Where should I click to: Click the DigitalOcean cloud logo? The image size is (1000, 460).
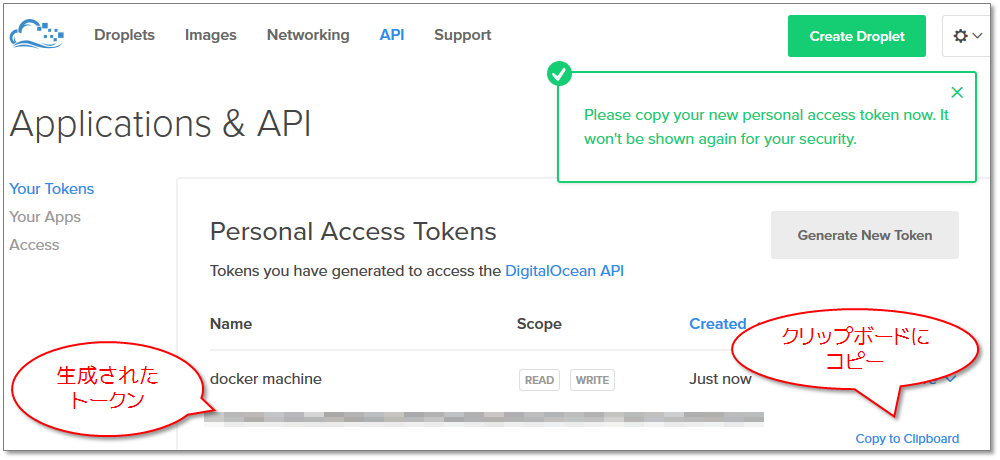point(36,34)
